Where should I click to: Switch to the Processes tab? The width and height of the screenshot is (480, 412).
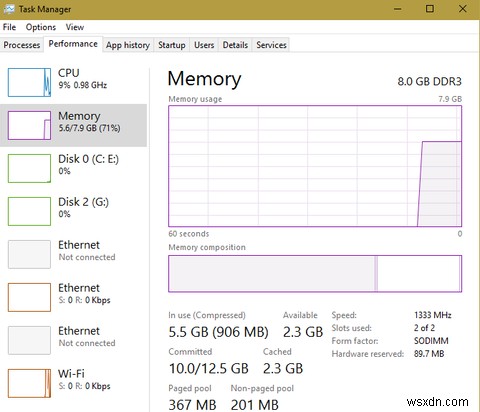(22, 45)
